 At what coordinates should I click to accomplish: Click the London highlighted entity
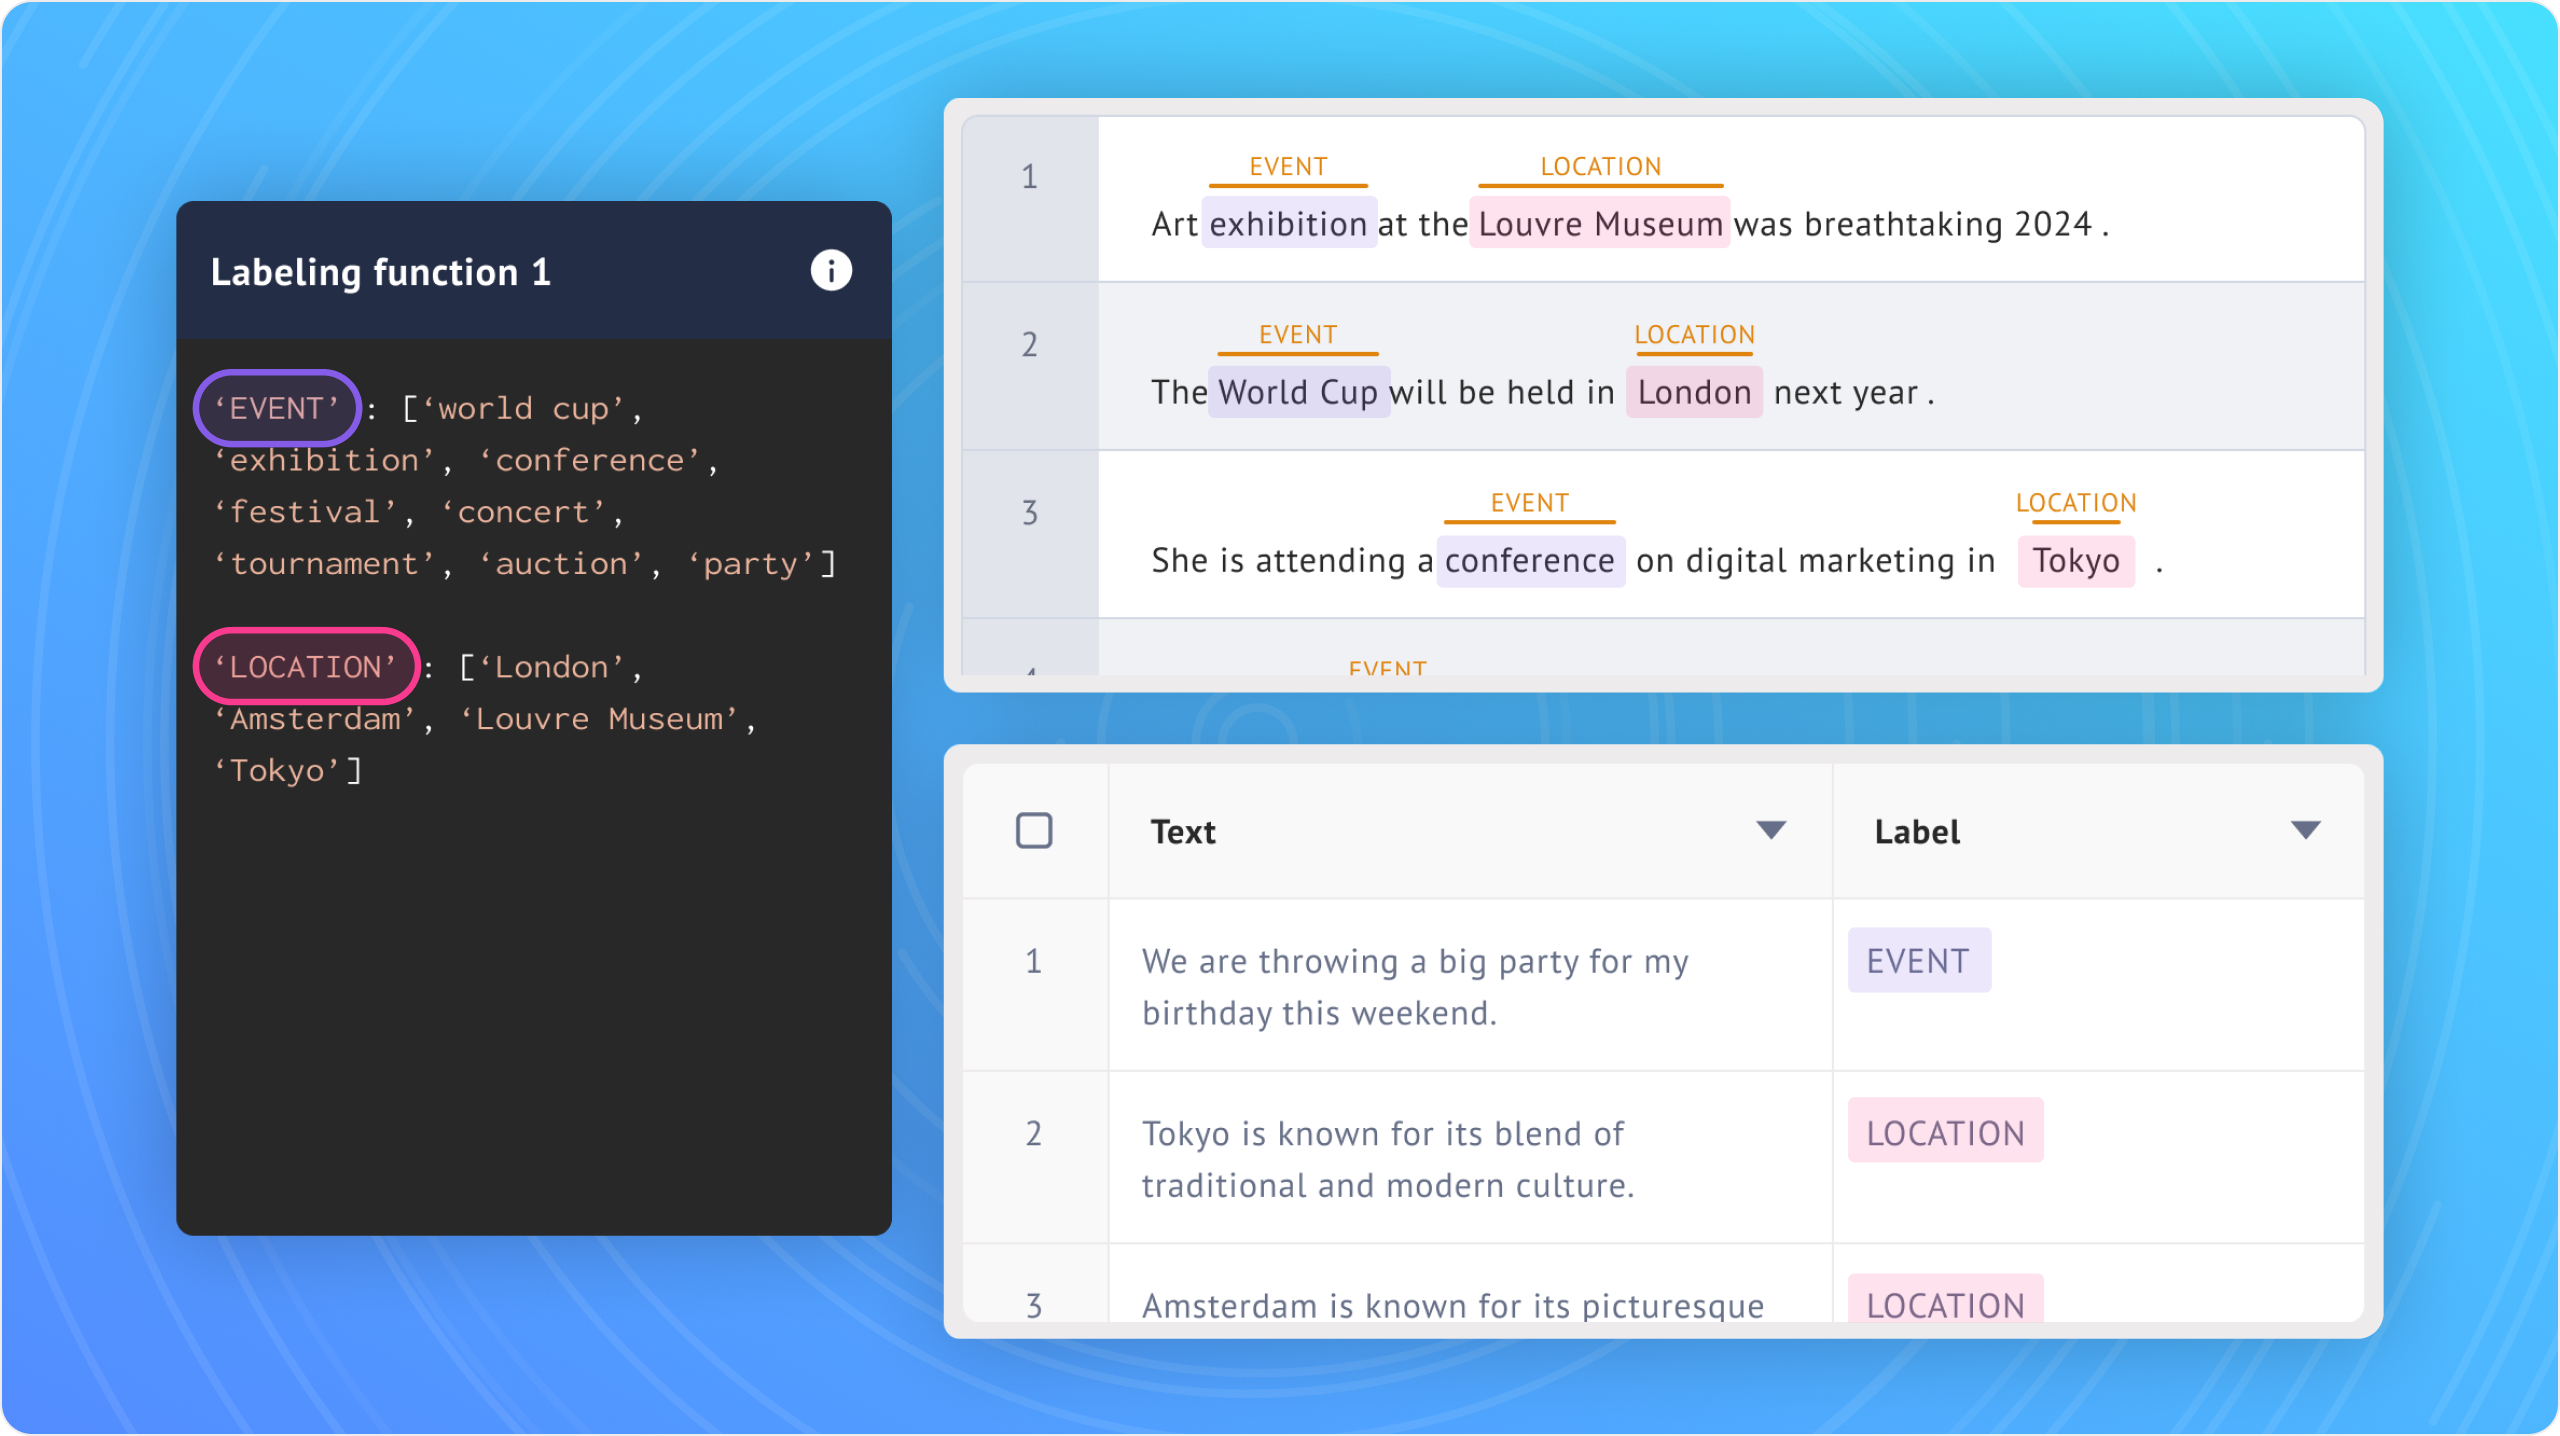(1693, 392)
